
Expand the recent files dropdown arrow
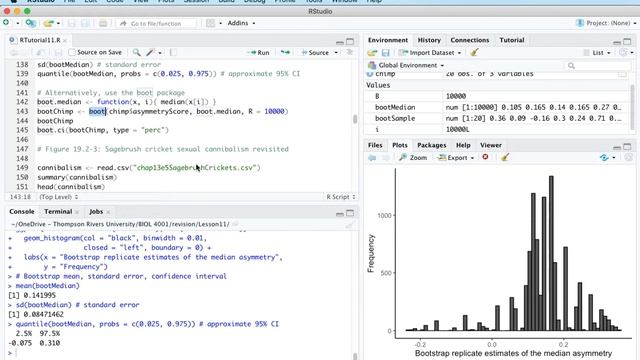coord(58,23)
